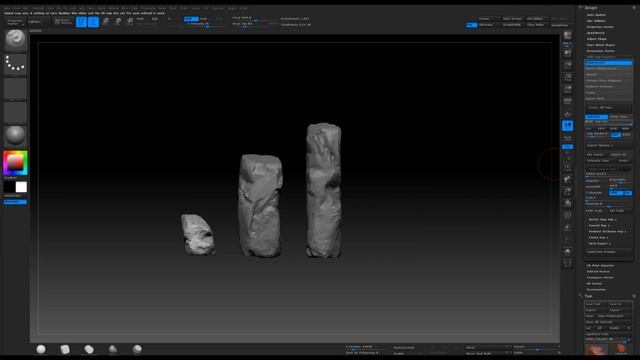Click Create All Maps button
This screenshot has height=360, width=640.
608,107
